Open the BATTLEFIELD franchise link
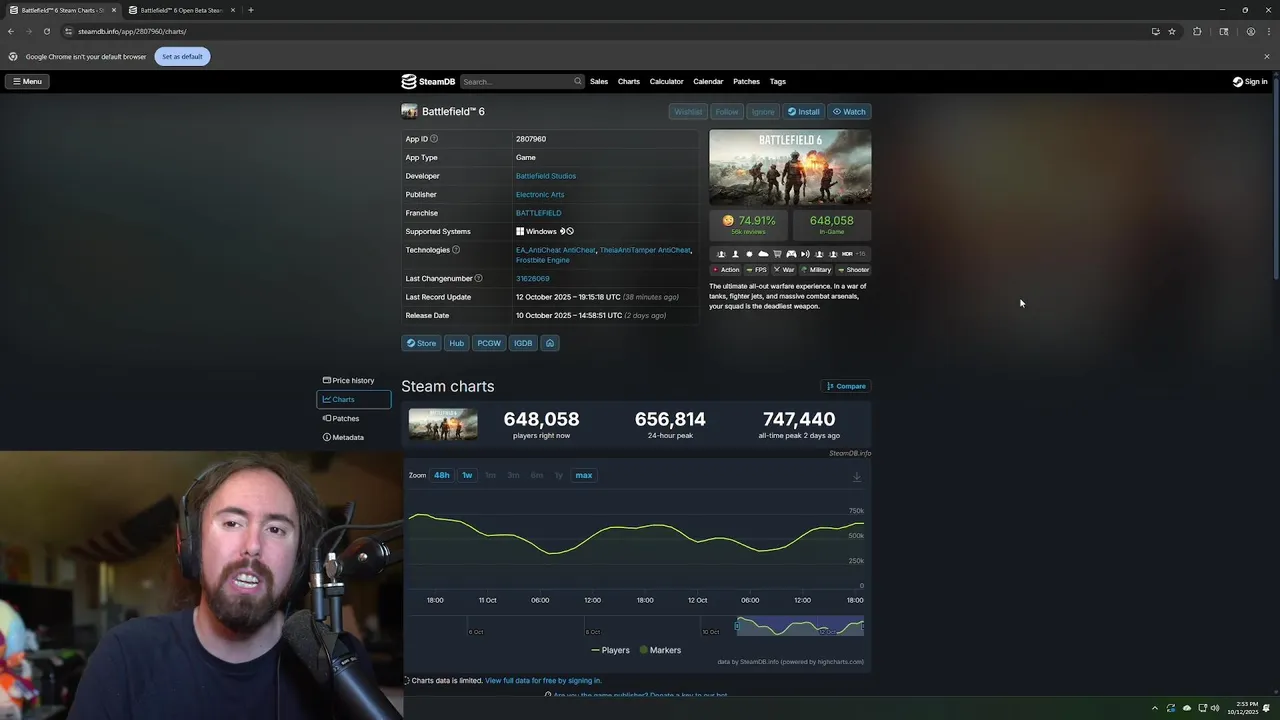This screenshot has width=1280, height=720. pos(538,213)
